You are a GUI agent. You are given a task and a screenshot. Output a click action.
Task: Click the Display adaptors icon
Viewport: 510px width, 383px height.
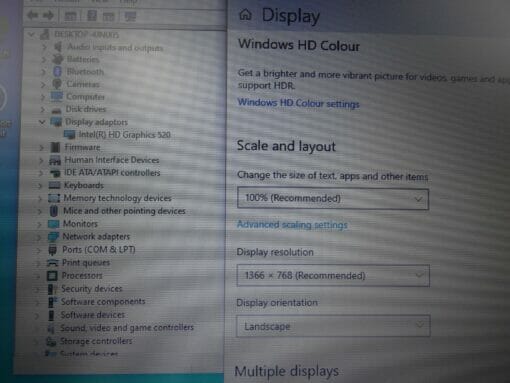[56, 122]
